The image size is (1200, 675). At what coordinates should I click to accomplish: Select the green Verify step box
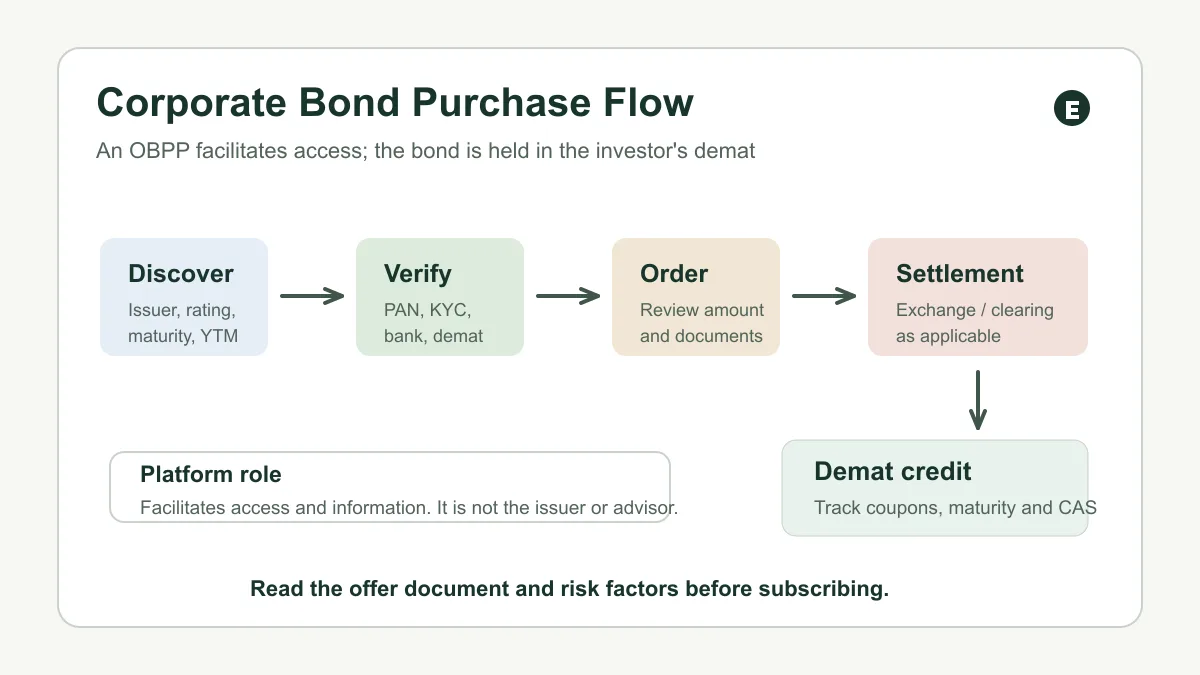(440, 297)
